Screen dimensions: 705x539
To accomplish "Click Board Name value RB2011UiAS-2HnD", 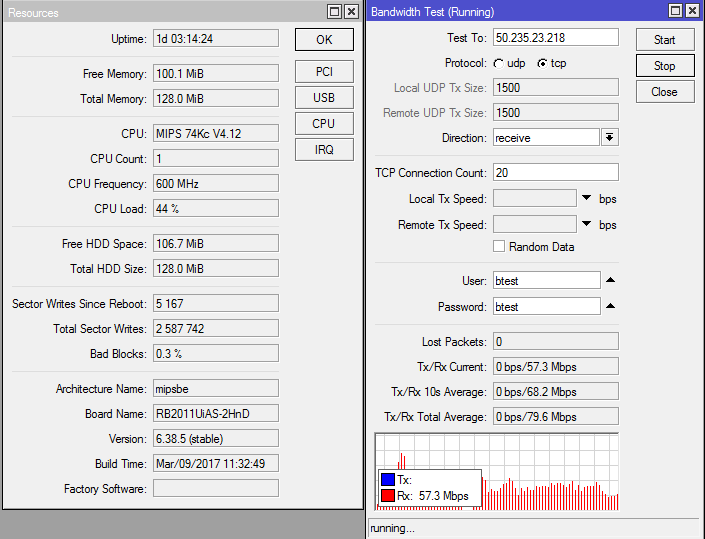I will [x=216, y=414].
